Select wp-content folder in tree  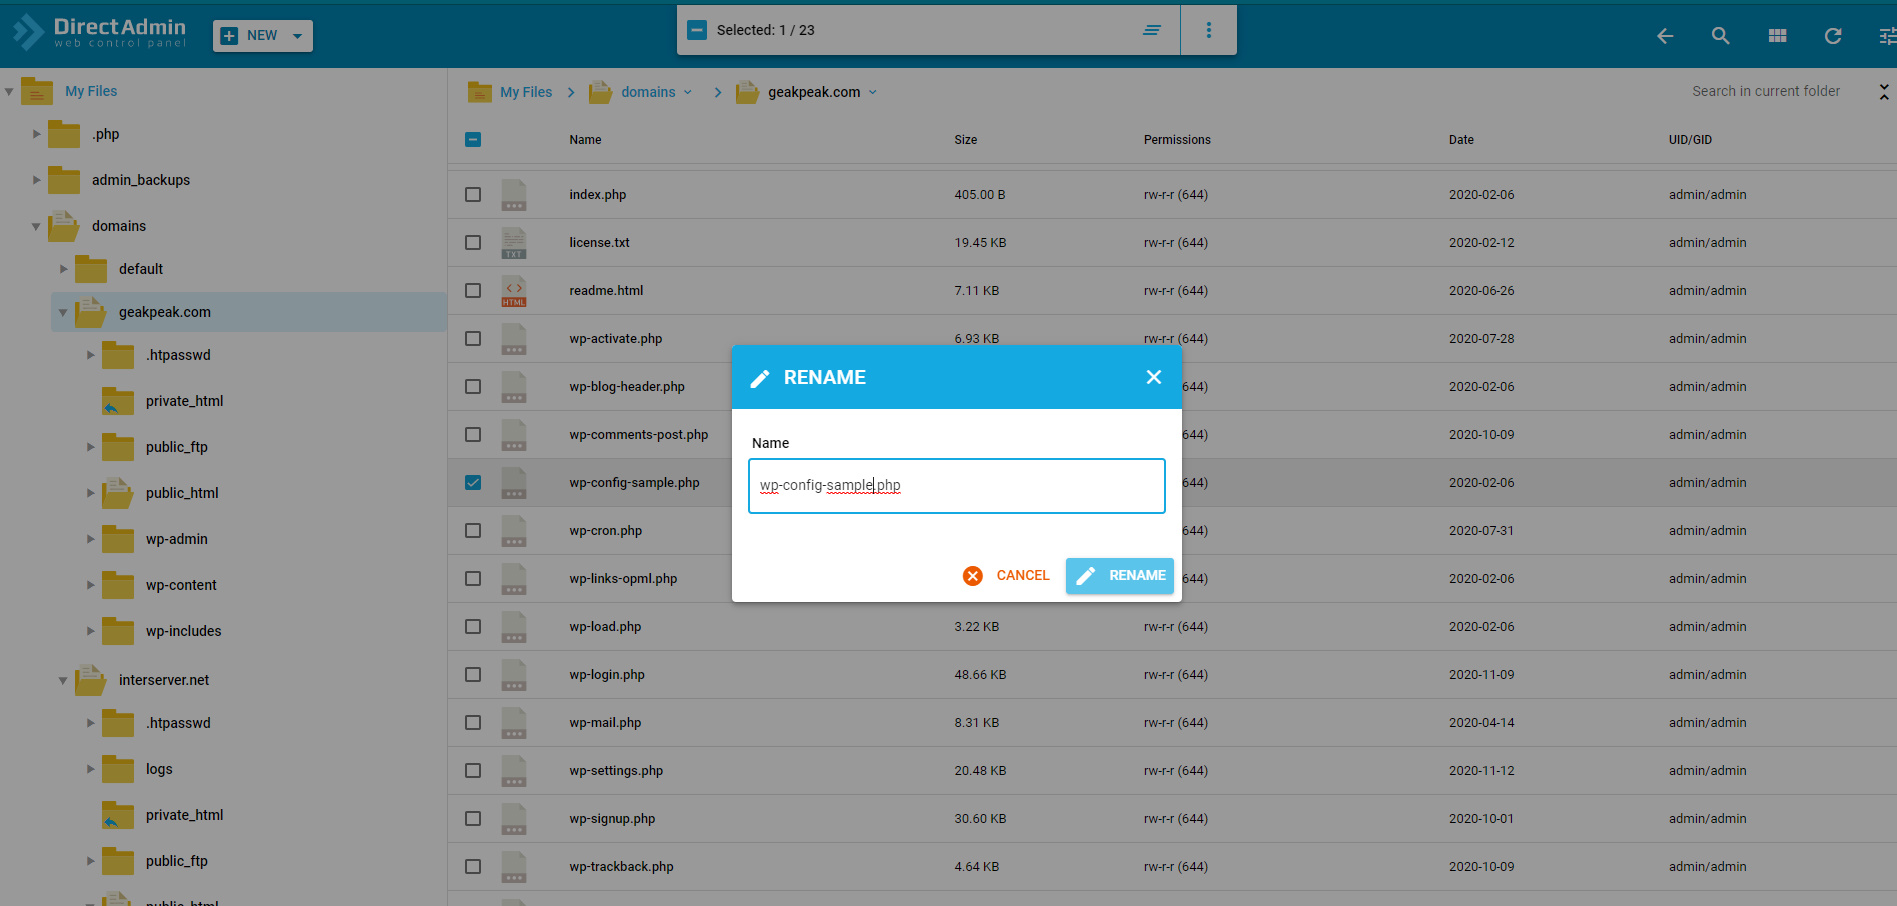point(181,585)
